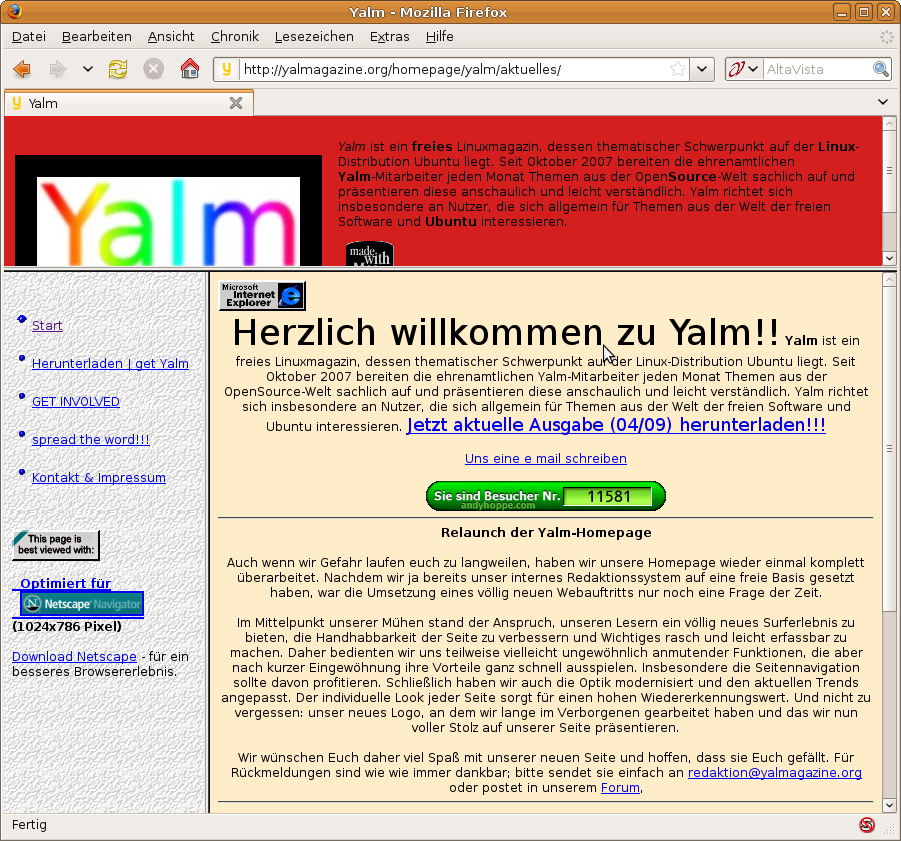
Task: Open the Extras menu
Action: point(390,37)
